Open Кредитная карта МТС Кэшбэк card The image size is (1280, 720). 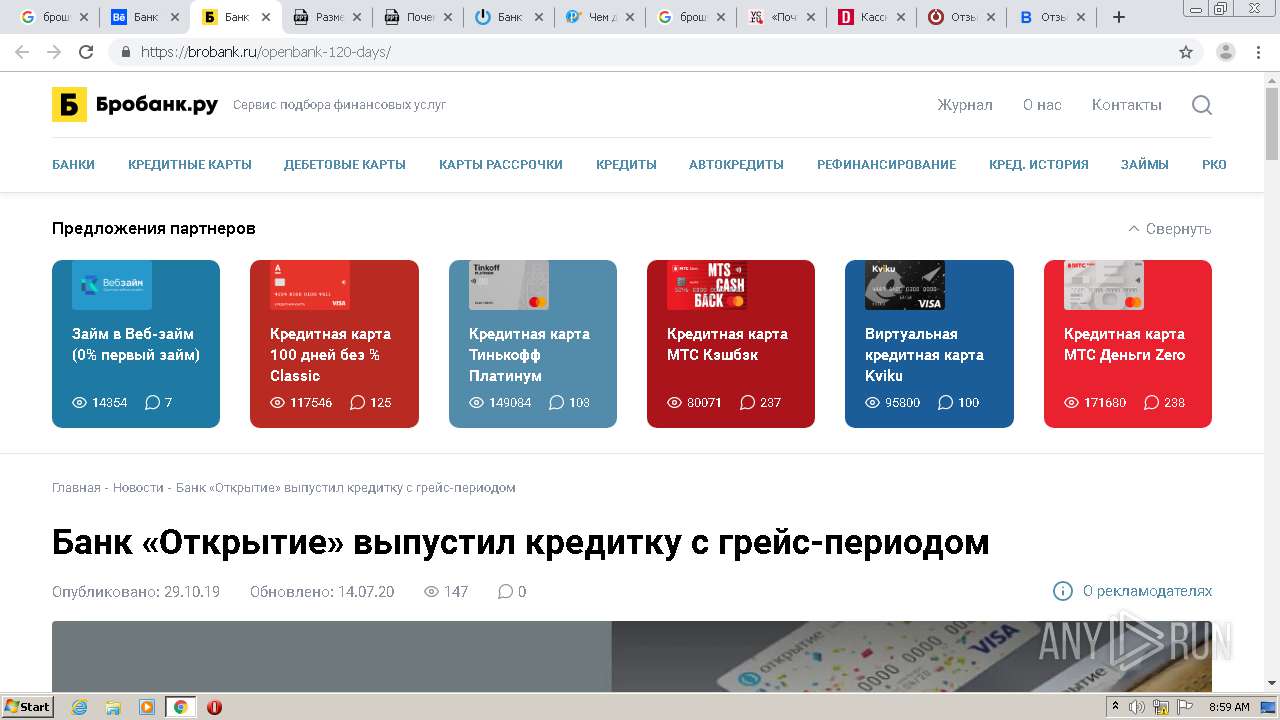[x=731, y=344]
